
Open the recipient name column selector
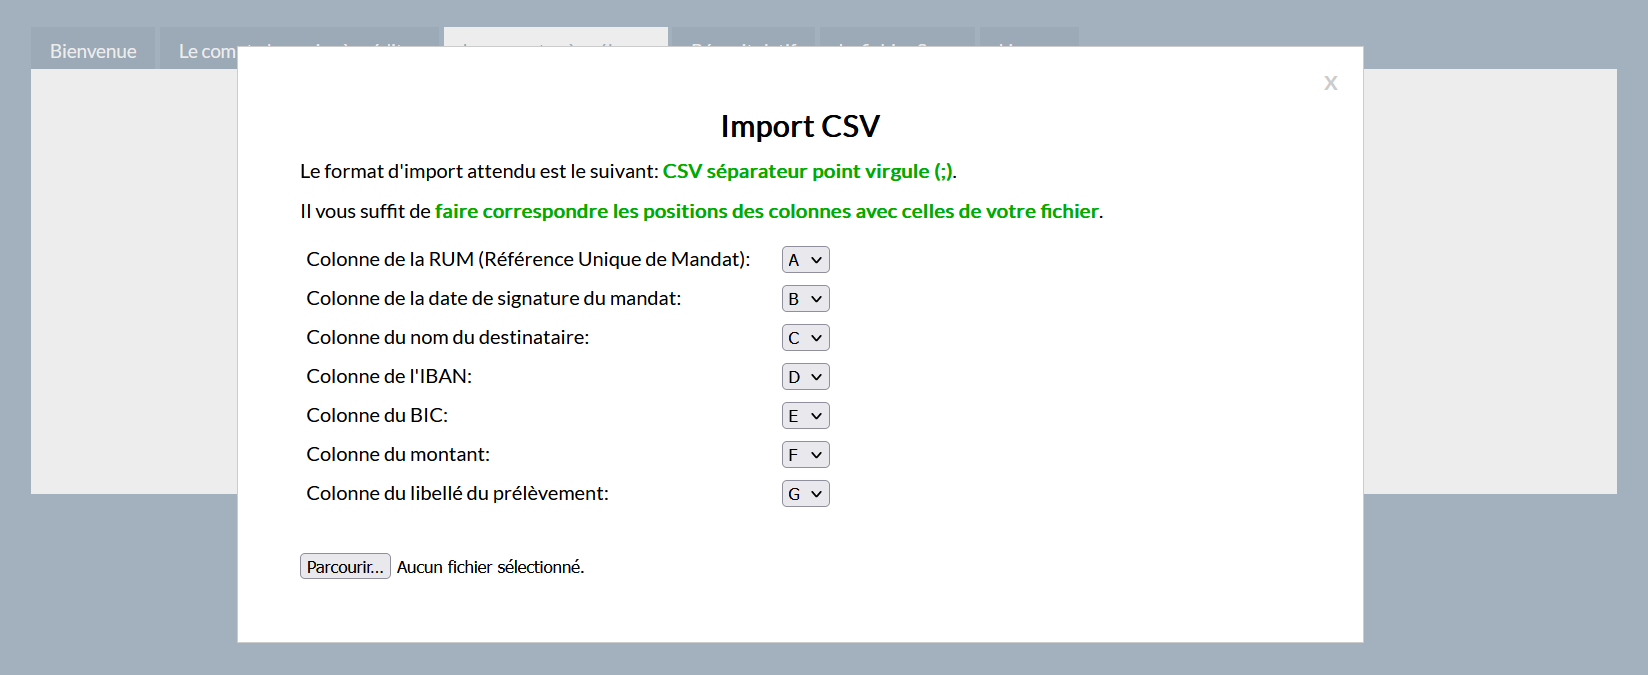click(x=805, y=338)
